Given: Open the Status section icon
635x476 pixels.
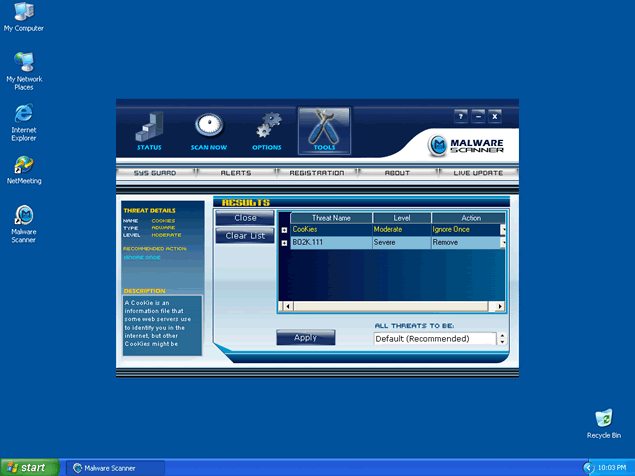Looking at the screenshot, I should [x=148, y=128].
